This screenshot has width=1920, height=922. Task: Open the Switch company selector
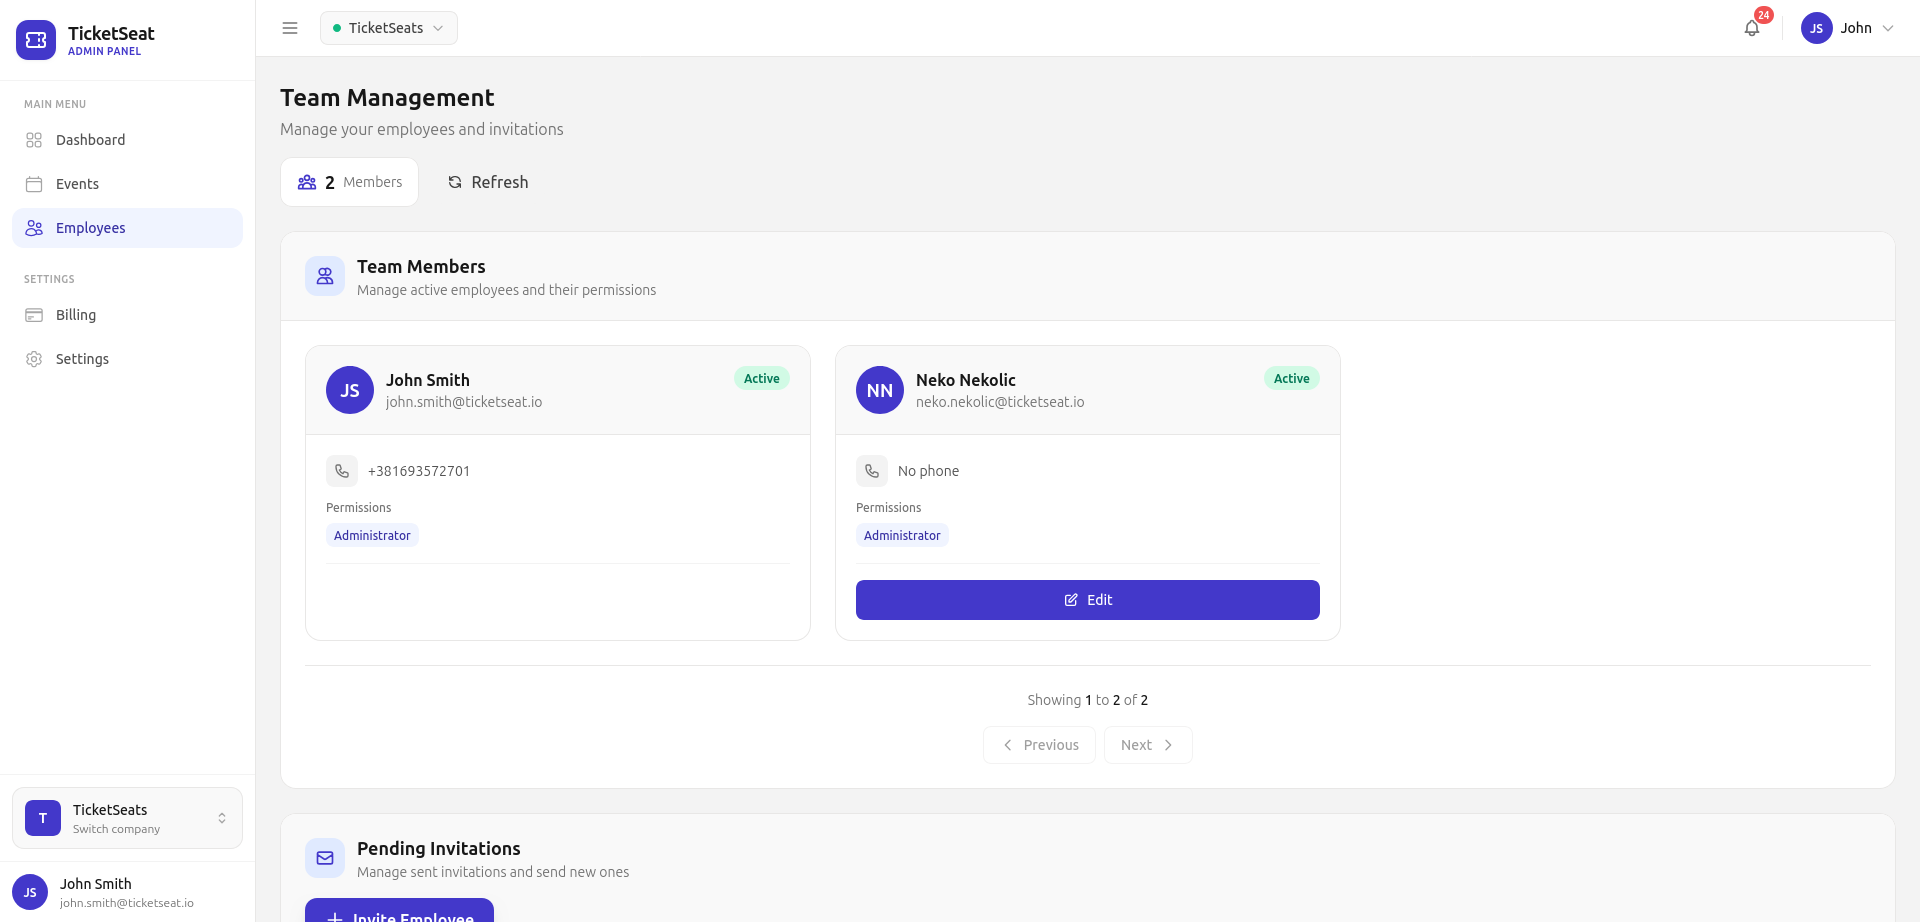coord(127,818)
